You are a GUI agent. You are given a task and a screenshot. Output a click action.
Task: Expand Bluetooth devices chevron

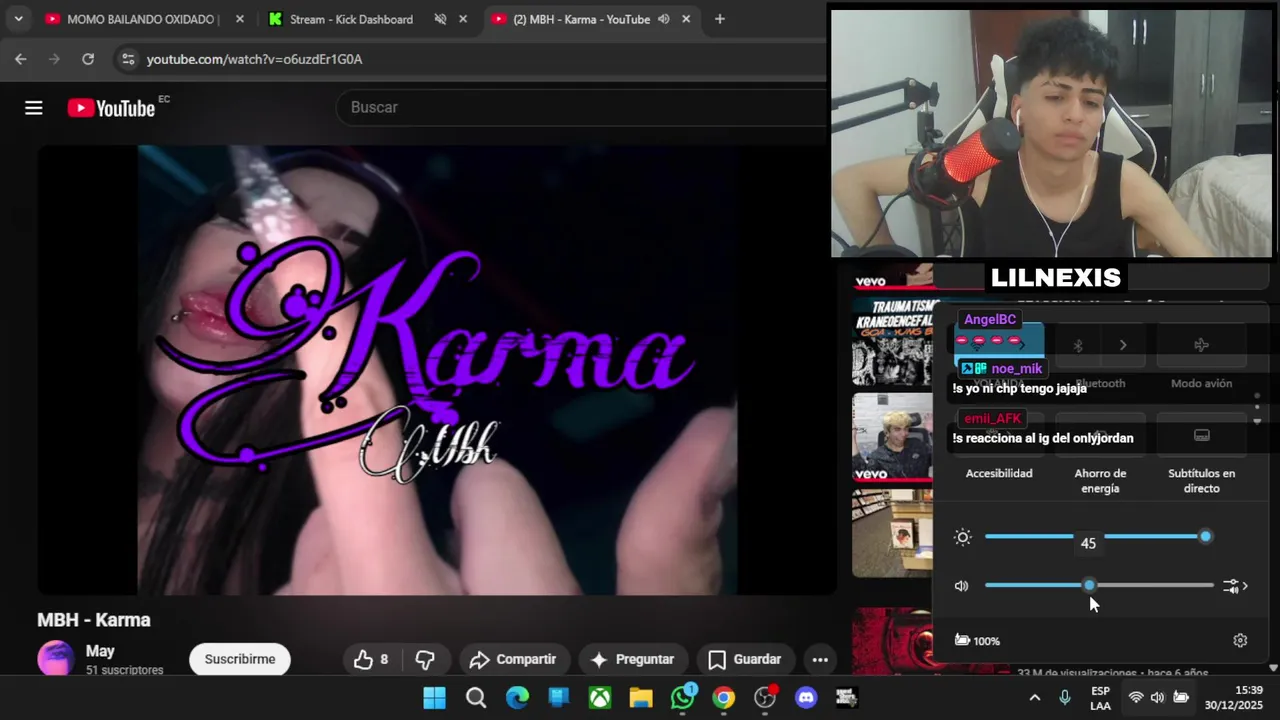click(1123, 345)
